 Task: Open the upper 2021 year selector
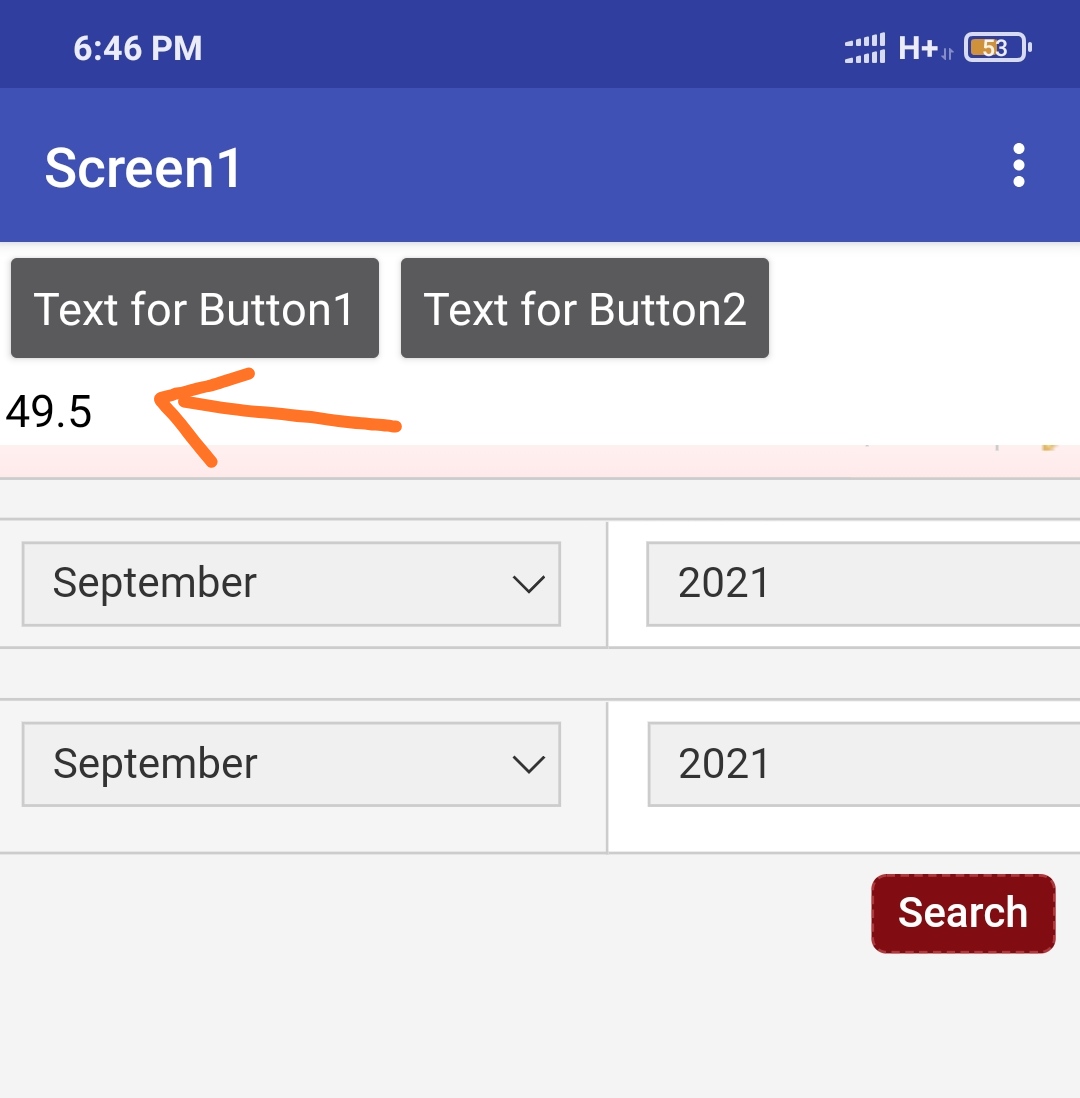860,584
